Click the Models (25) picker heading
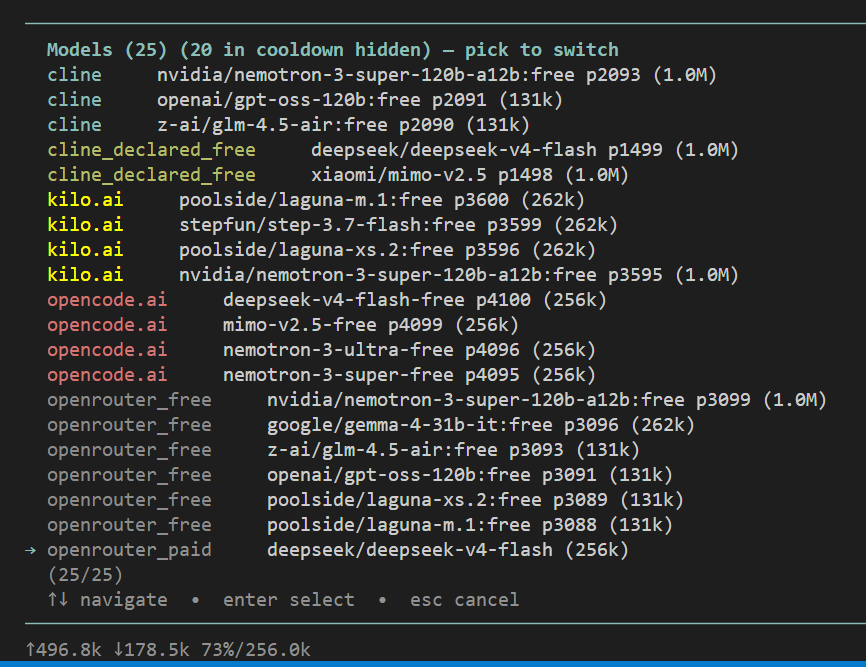866x667 pixels. tap(332, 50)
